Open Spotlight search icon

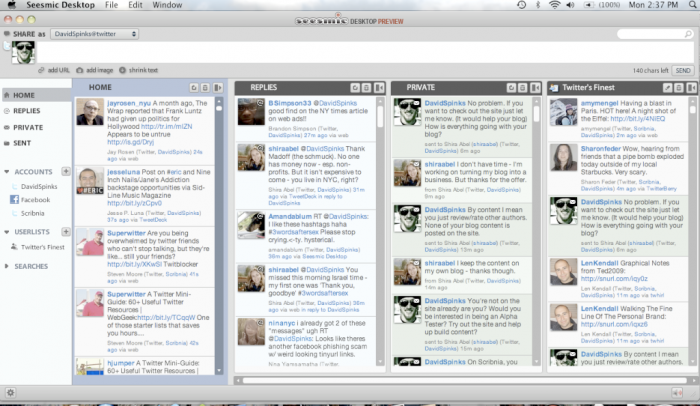click(x=692, y=5)
